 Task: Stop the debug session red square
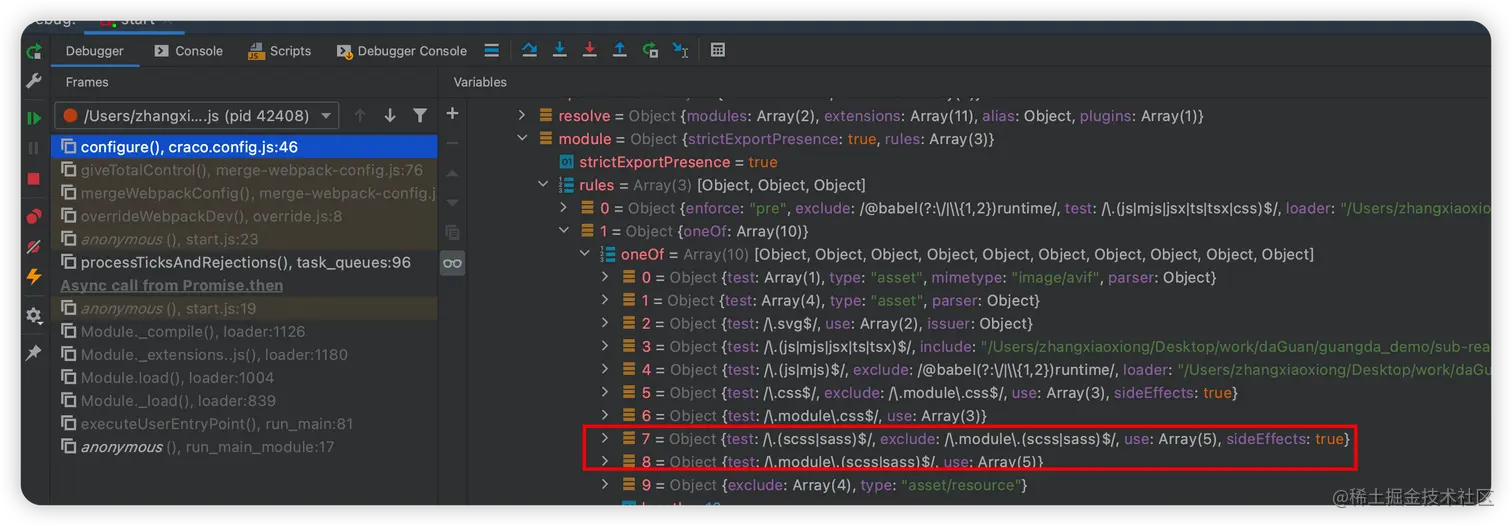(34, 178)
